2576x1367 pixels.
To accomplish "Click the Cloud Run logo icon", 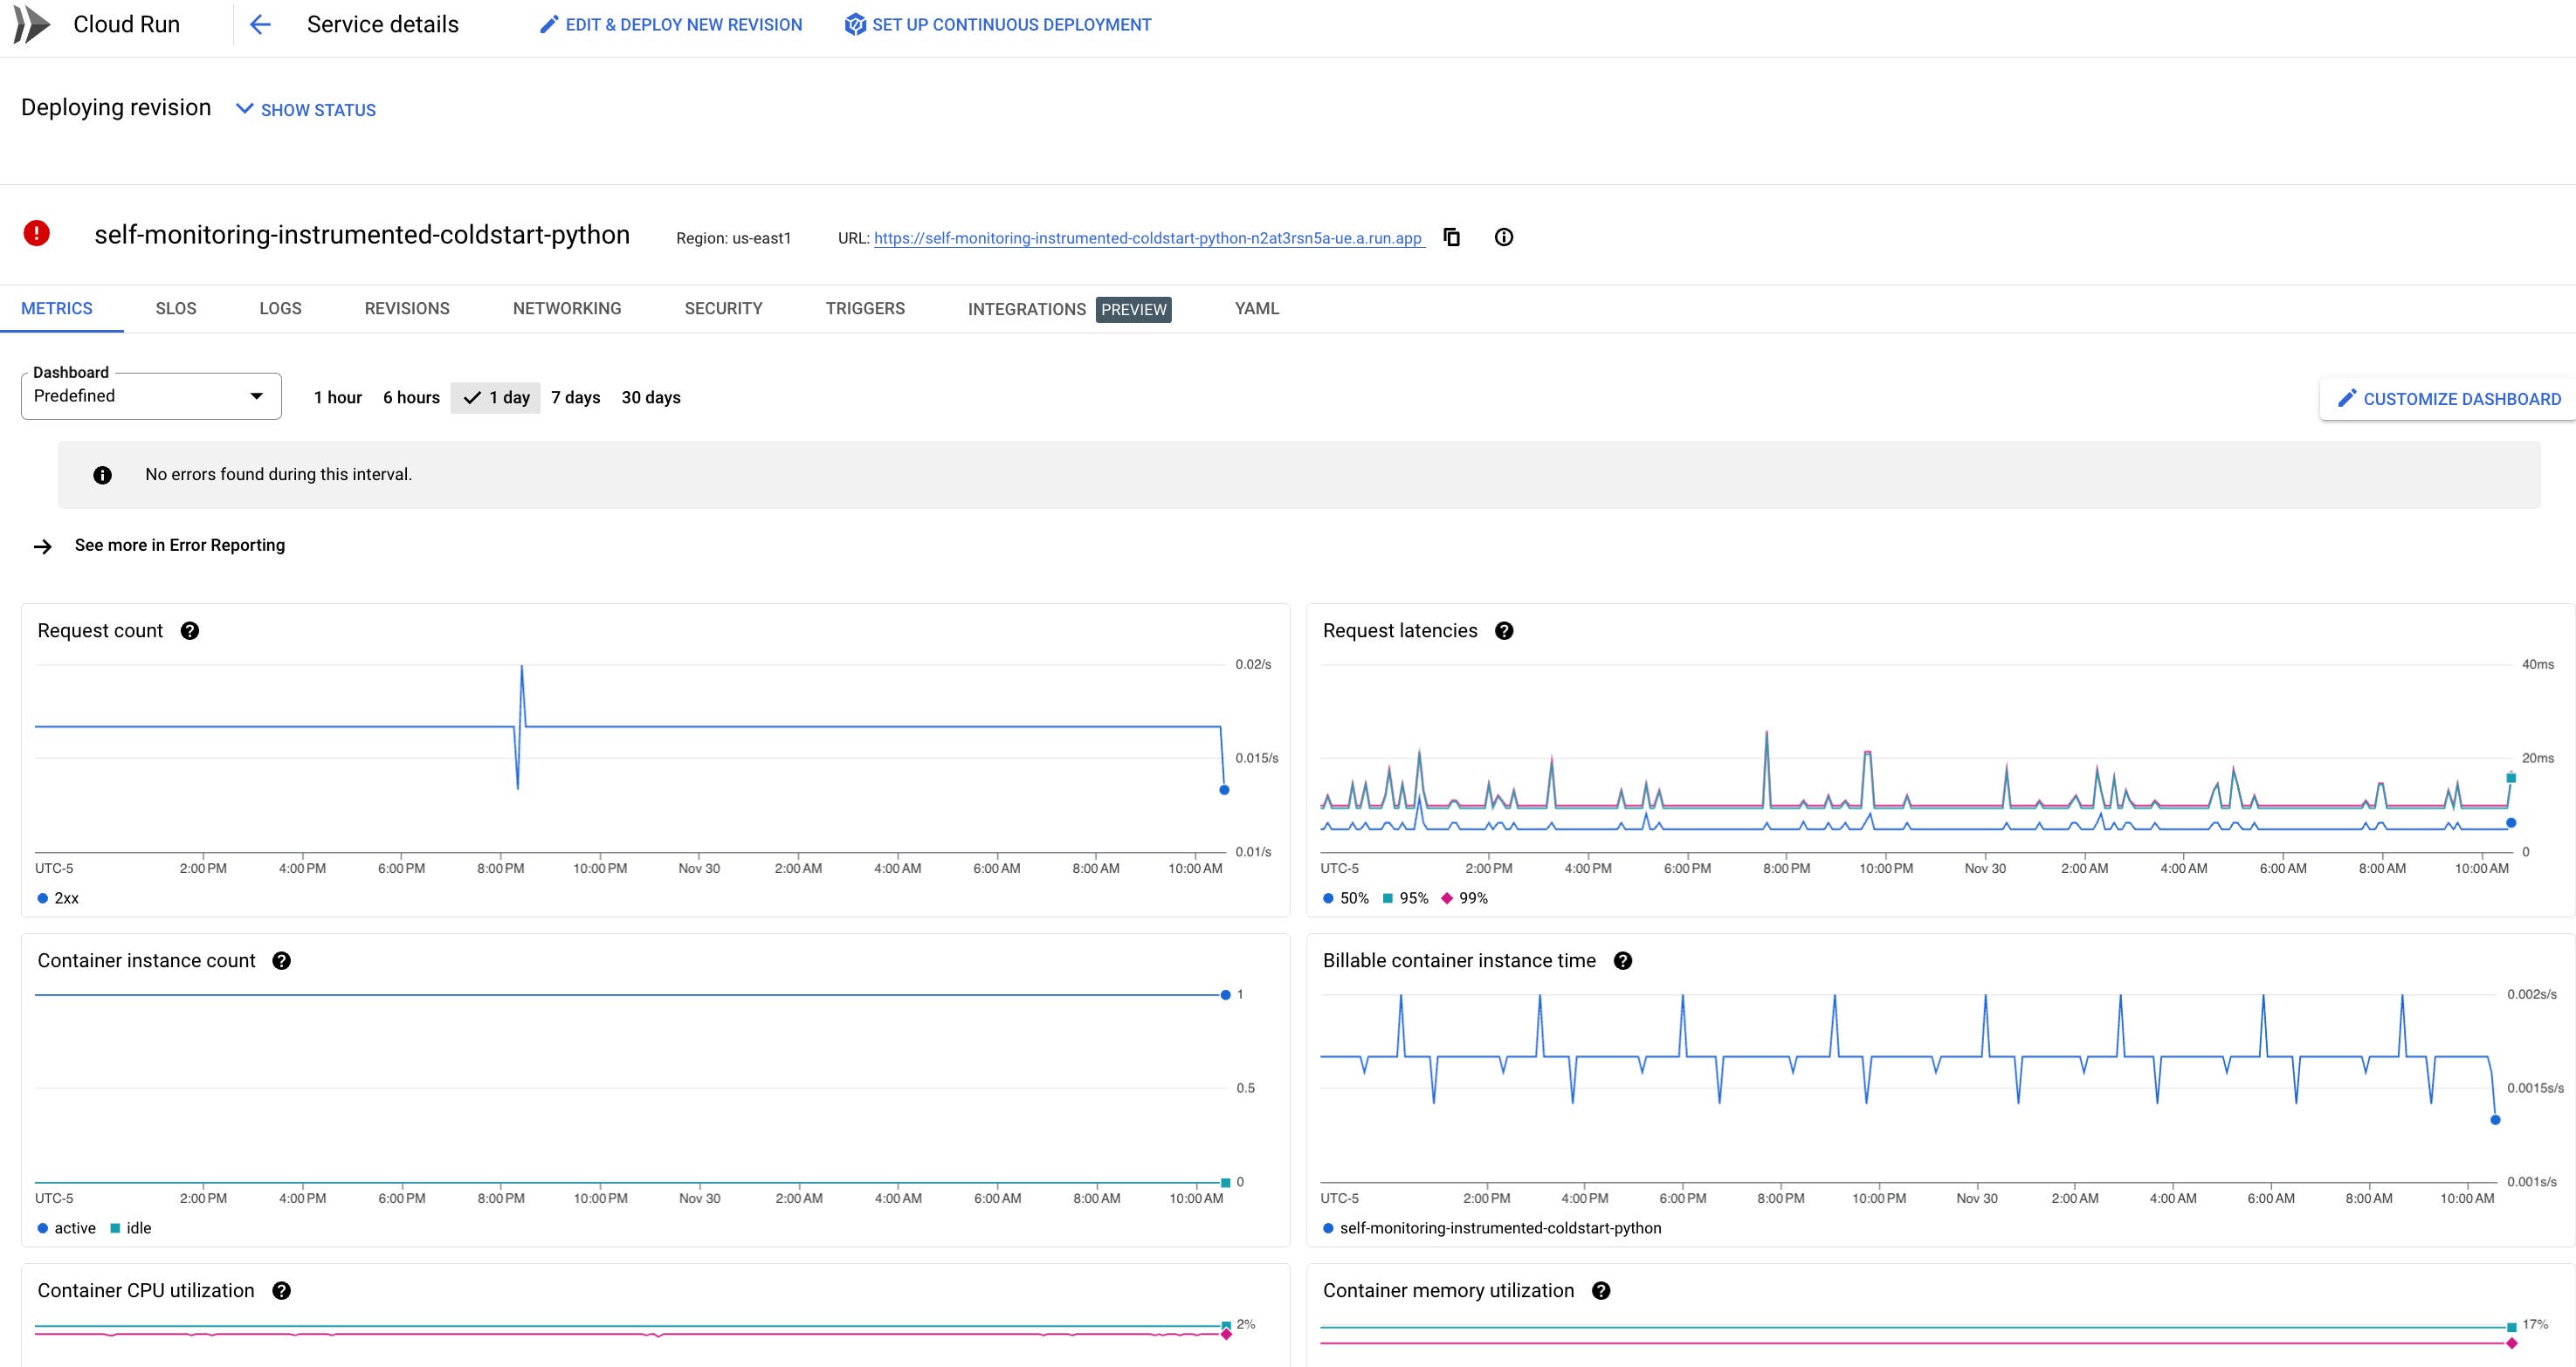I will tap(33, 24).
